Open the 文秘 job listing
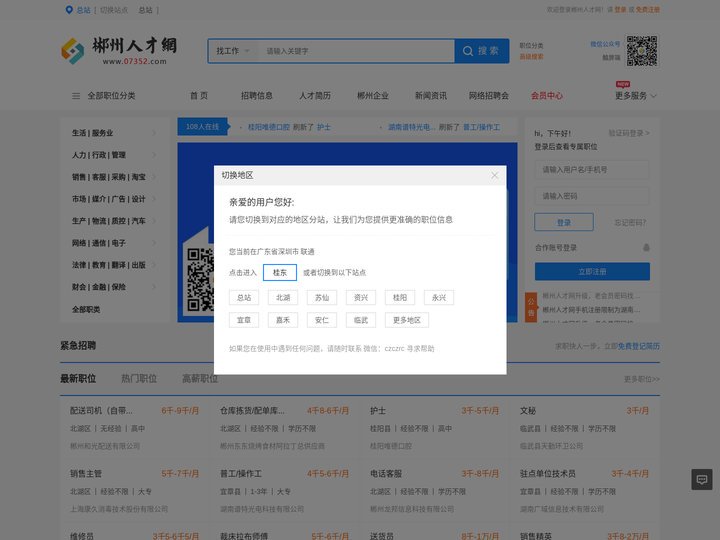 [528, 411]
